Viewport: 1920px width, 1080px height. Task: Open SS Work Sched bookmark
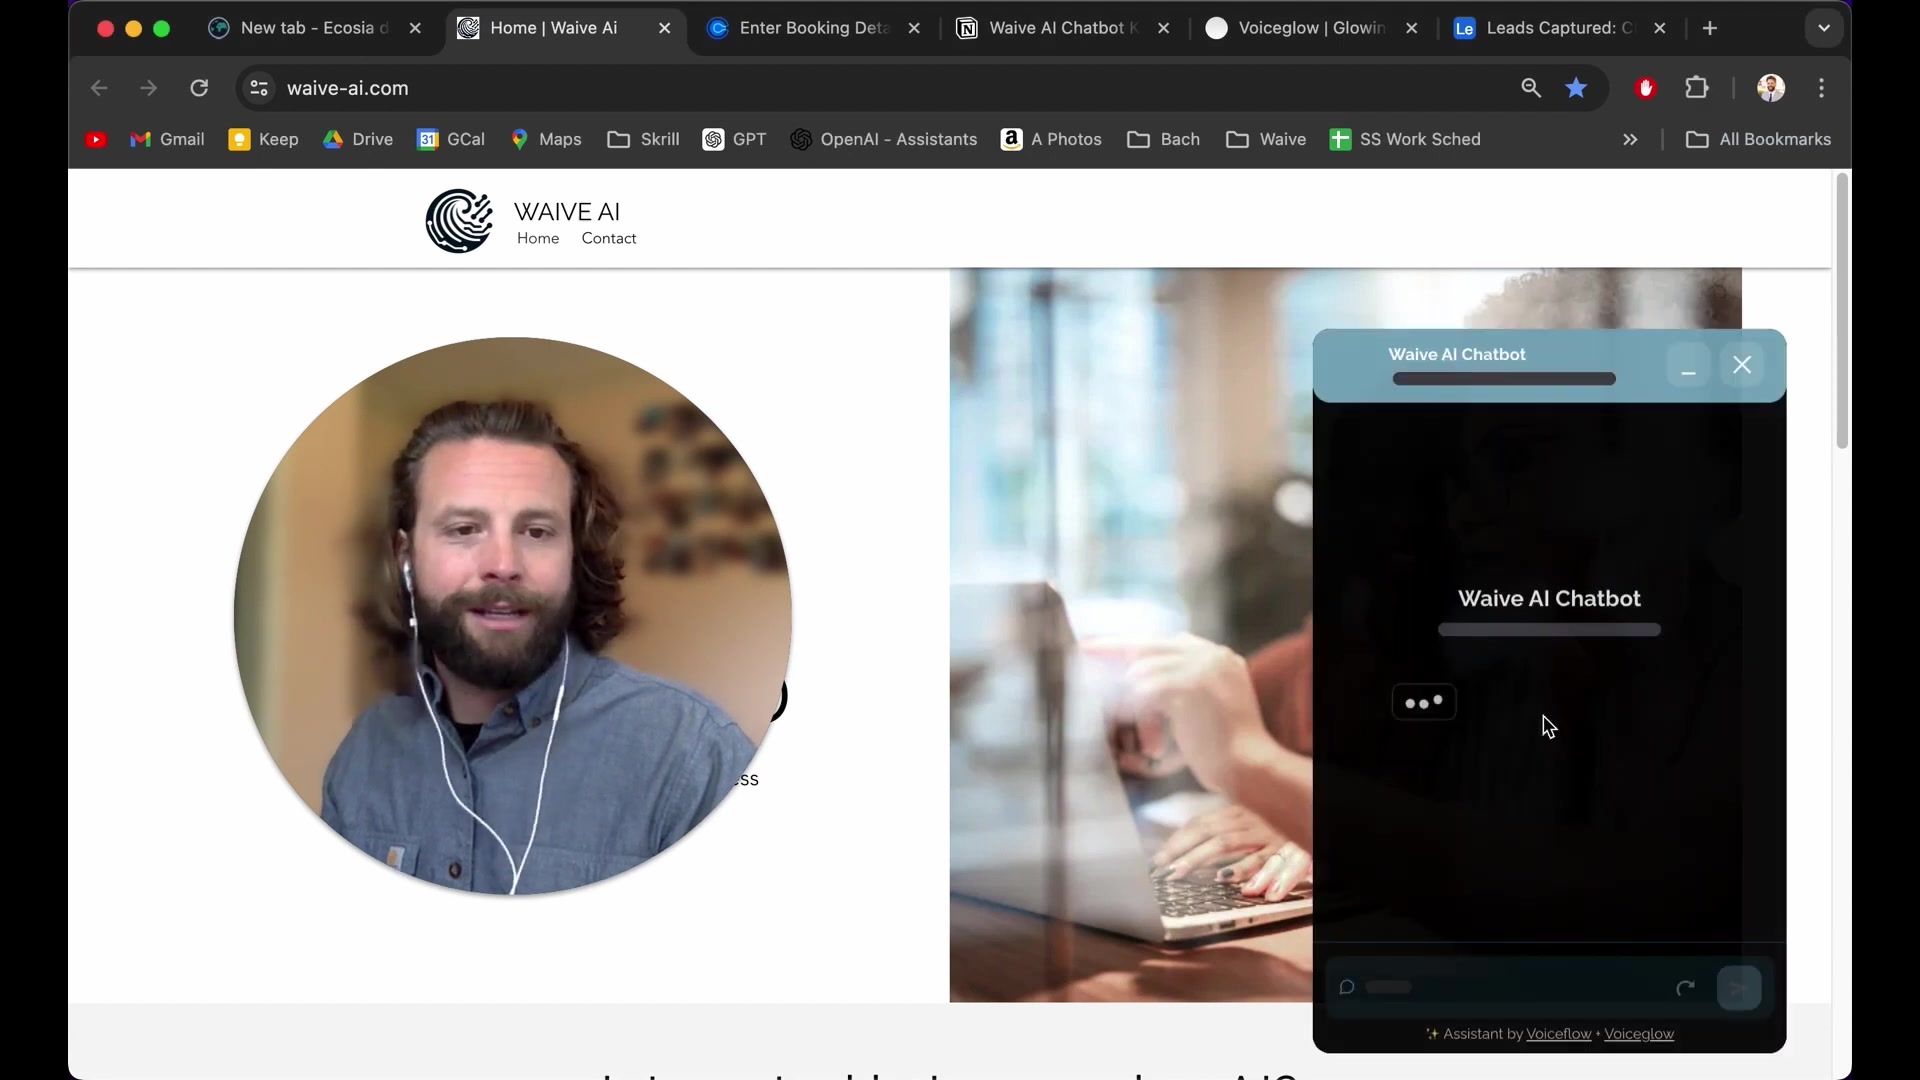(1405, 140)
